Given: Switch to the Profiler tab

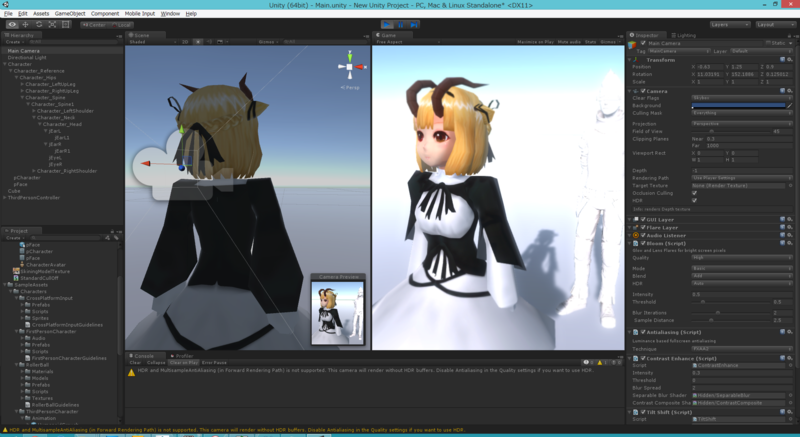Looking at the screenshot, I should (x=182, y=356).
